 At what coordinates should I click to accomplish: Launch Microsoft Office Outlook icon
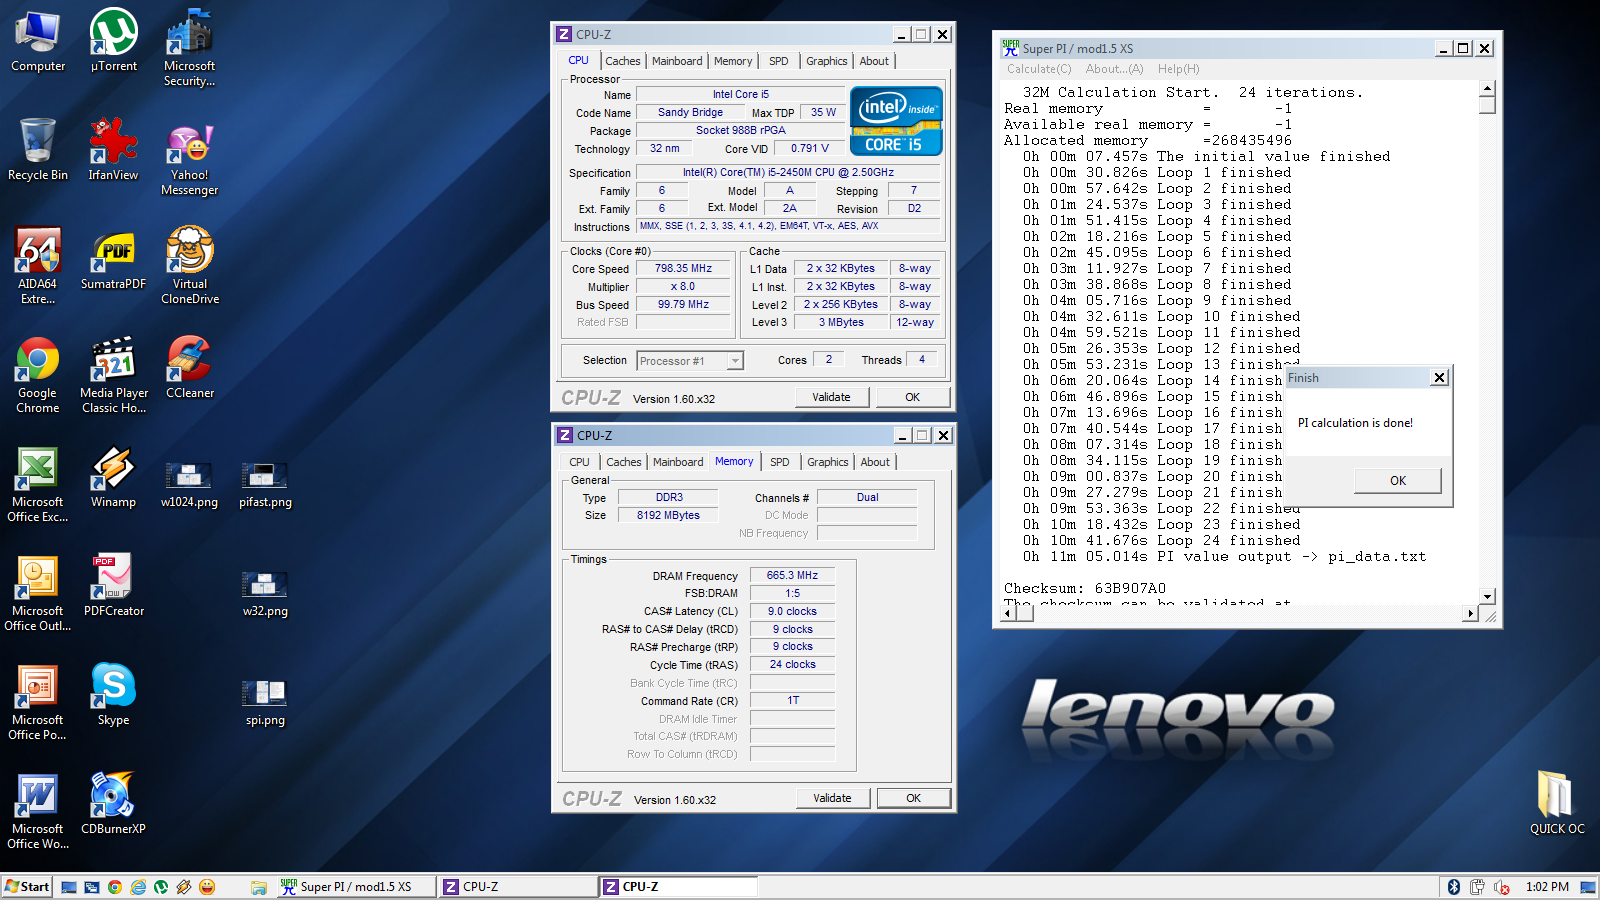(x=38, y=593)
